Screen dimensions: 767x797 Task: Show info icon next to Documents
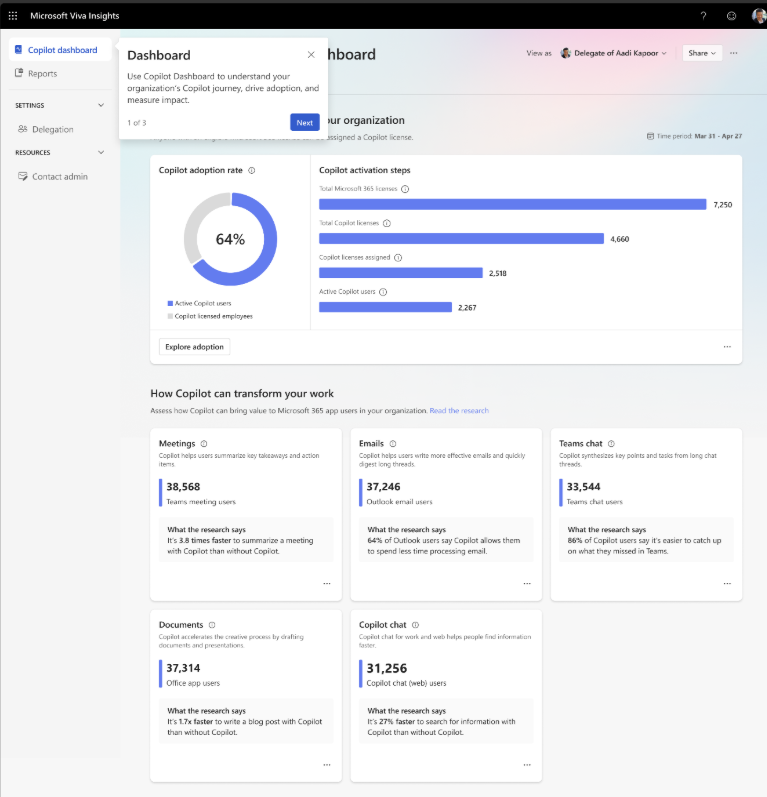[x=212, y=625]
